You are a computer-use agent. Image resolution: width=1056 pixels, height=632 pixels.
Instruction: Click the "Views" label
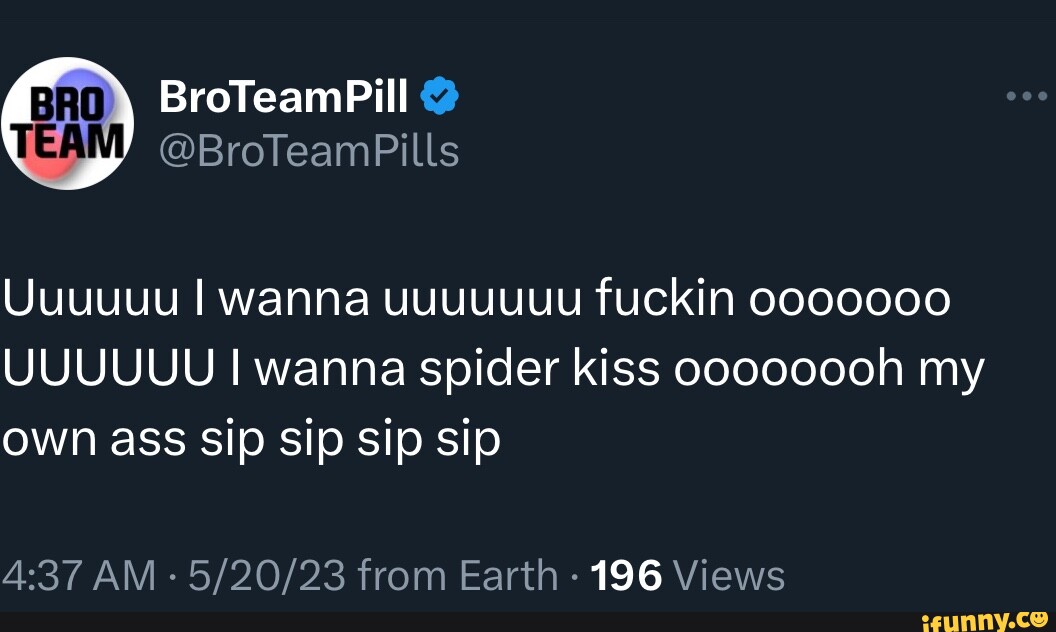[729, 576]
